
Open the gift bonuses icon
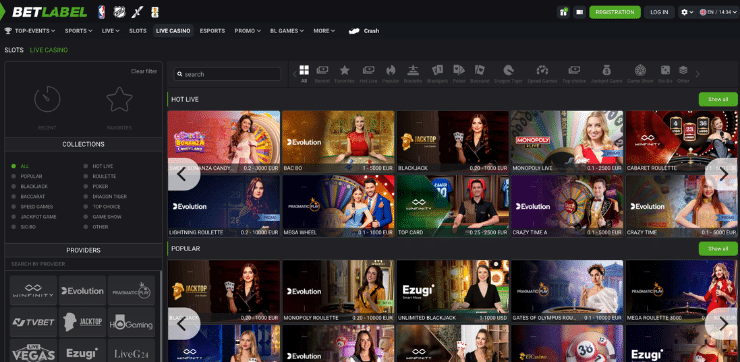(x=563, y=12)
